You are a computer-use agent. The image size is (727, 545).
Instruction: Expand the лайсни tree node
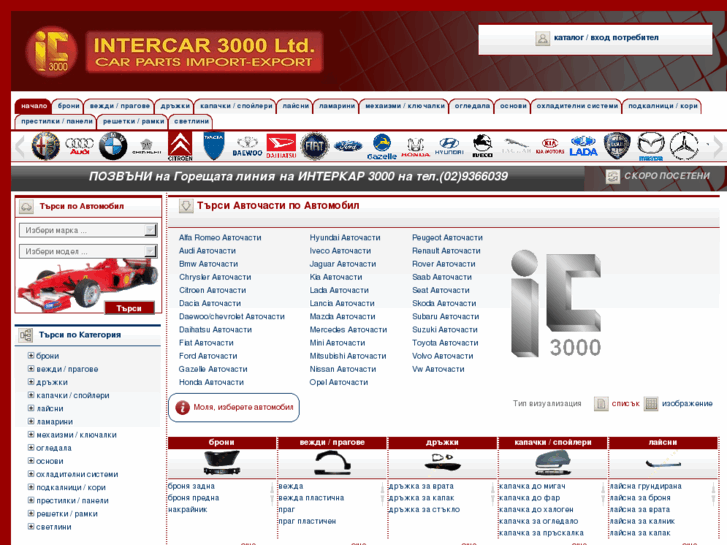pos(31,408)
